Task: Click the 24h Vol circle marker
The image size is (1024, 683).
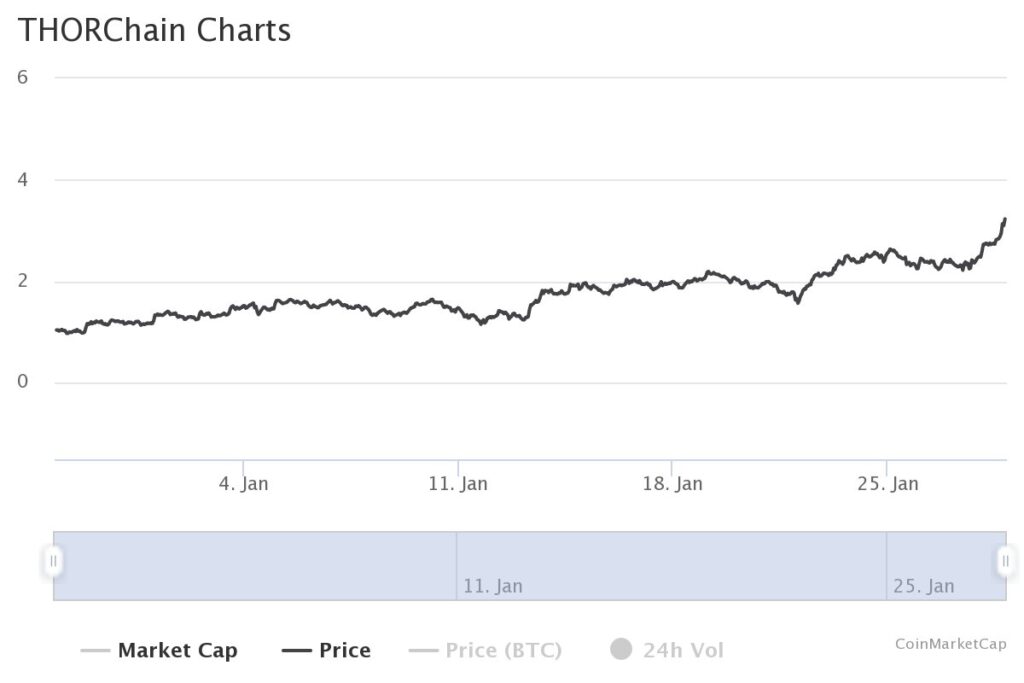Action: coord(621,650)
